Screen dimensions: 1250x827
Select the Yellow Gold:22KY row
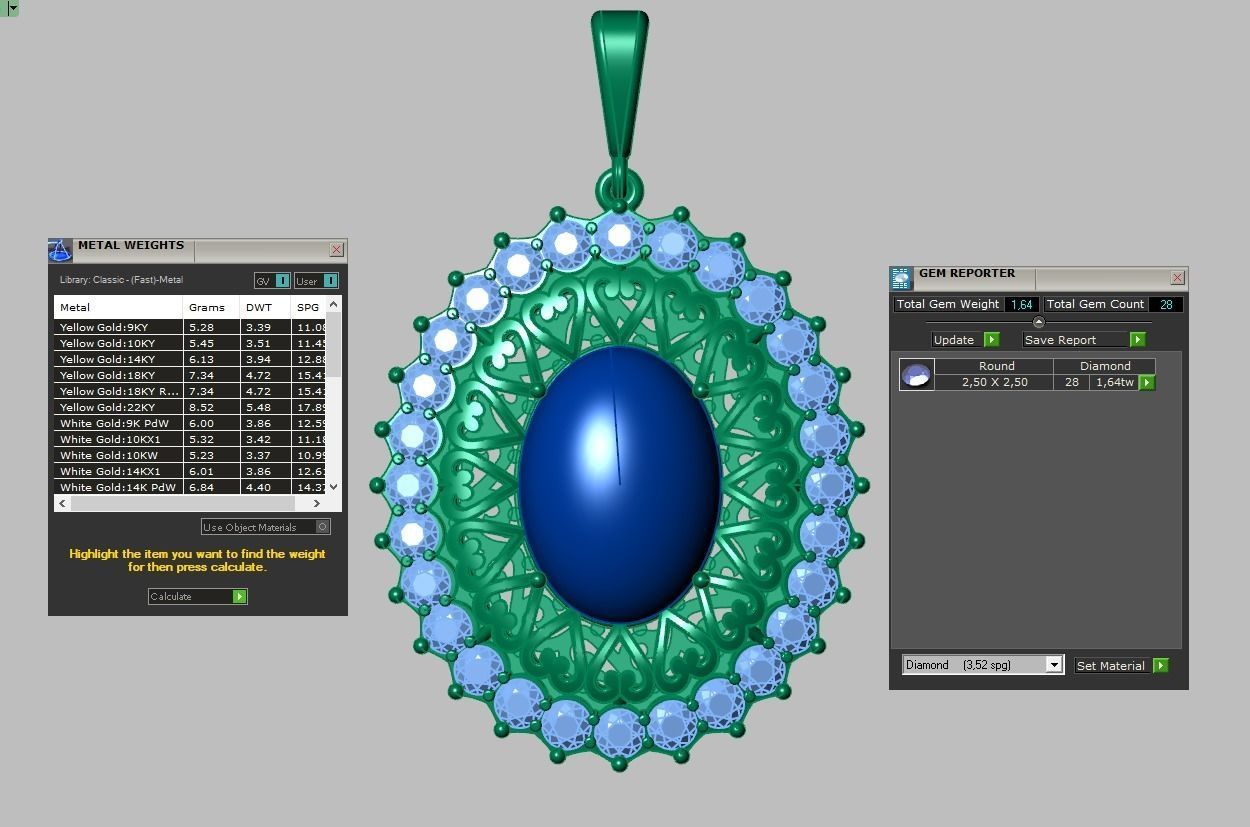click(190, 407)
